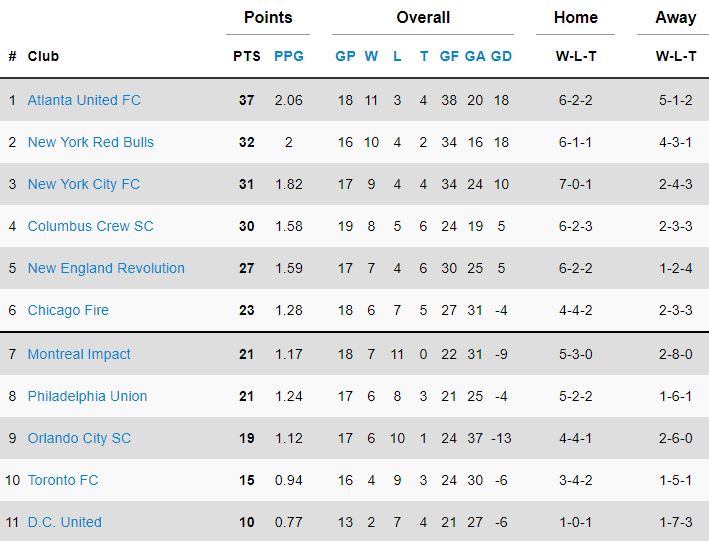Image resolution: width=709 pixels, height=541 pixels.
Task: Click the L column header
Action: tap(397, 56)
